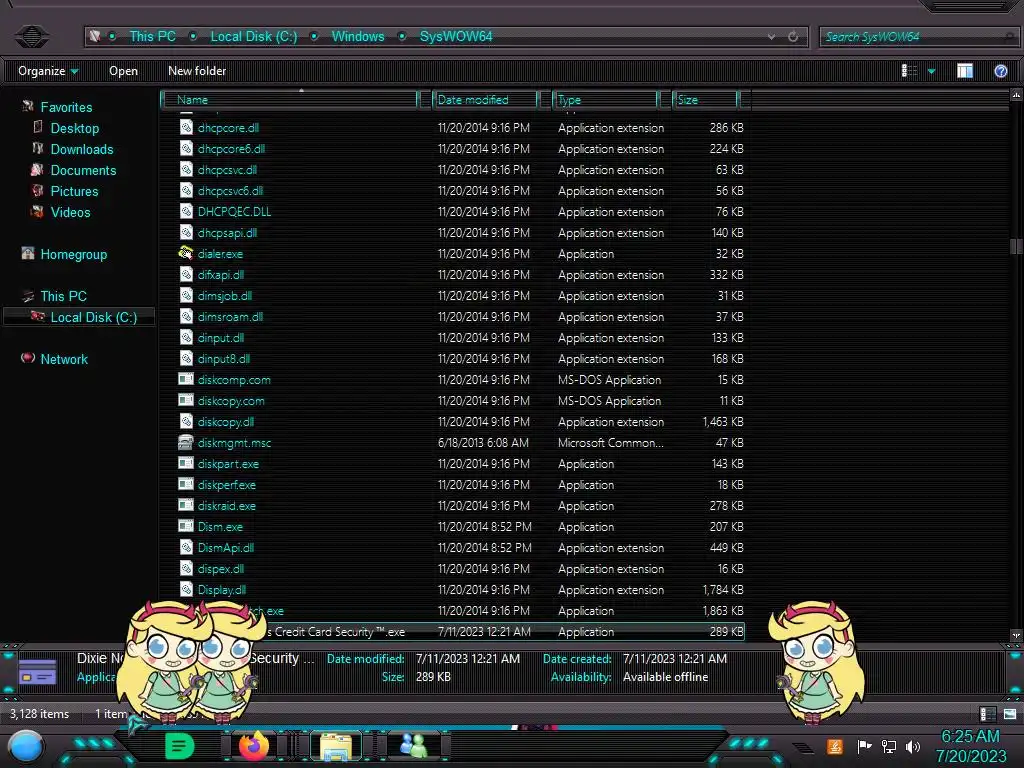Select the difxapi.dll file name
The height and width of the screenshot is (768, 1024).
[x=221, y=275]
